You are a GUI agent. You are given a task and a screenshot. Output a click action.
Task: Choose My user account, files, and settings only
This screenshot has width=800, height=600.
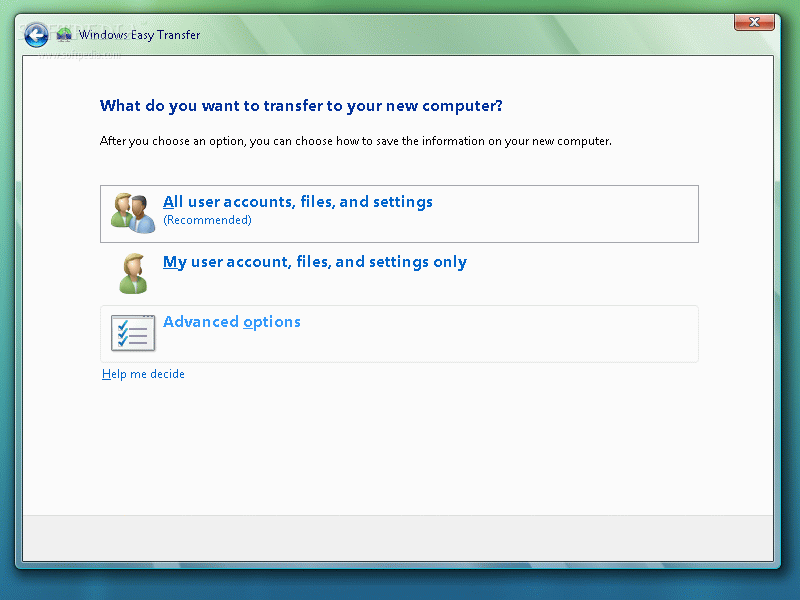pos(399,274)
